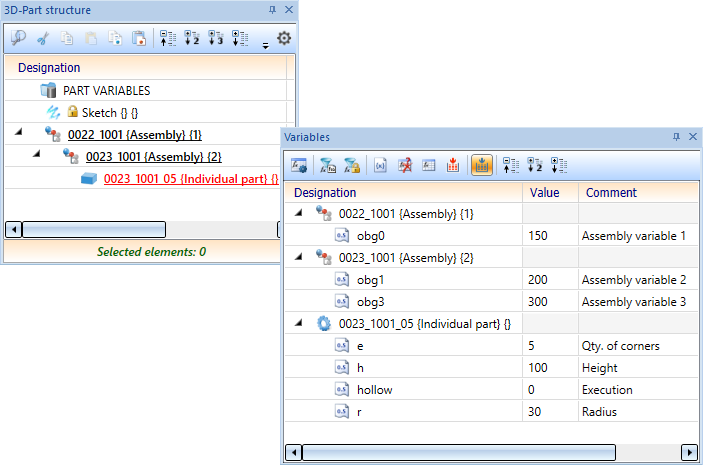Image resolution: width=703 pixels, height=465 pixels.
Task: Select variable obg0
Action: click(x=370, y=236)
